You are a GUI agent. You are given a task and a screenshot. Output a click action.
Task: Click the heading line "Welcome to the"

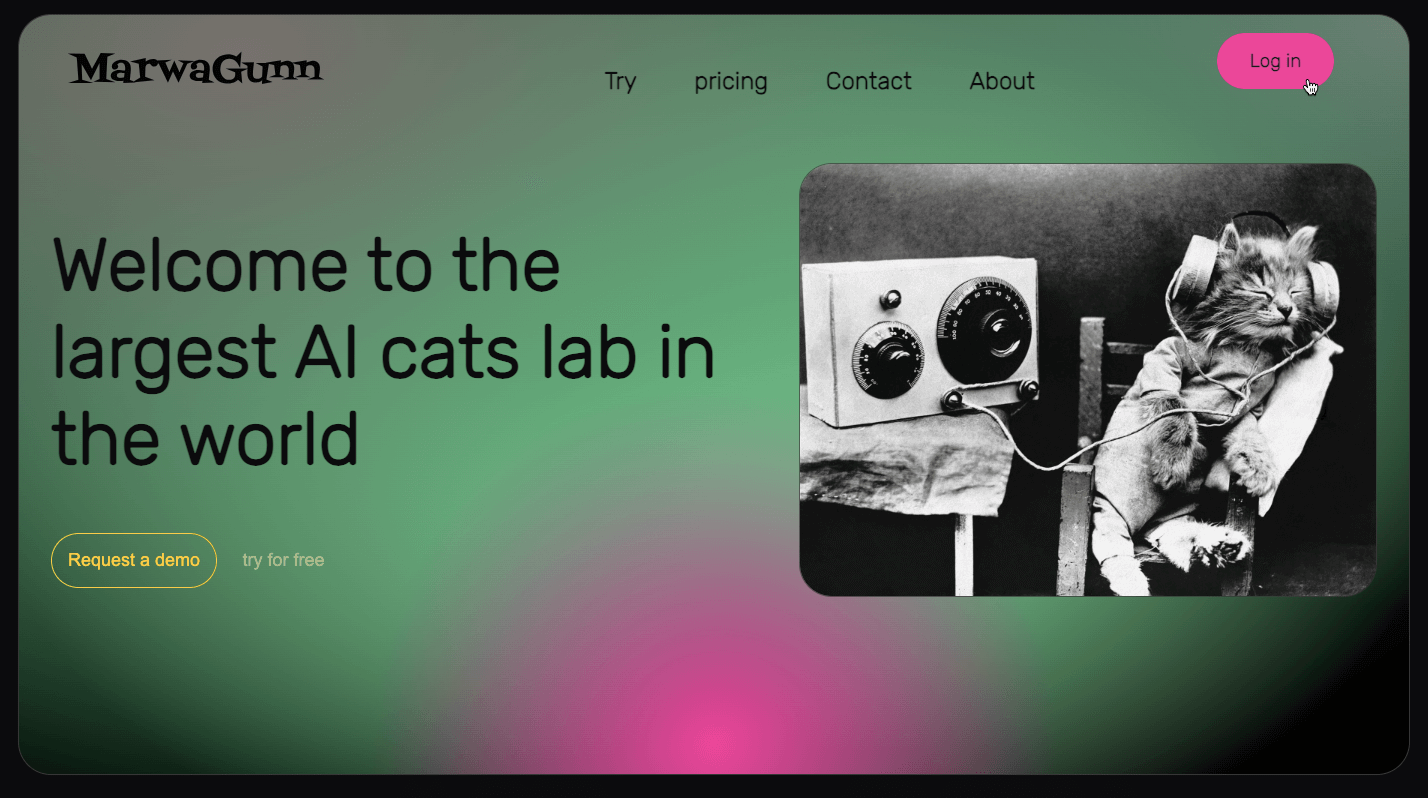click(306, 264)
